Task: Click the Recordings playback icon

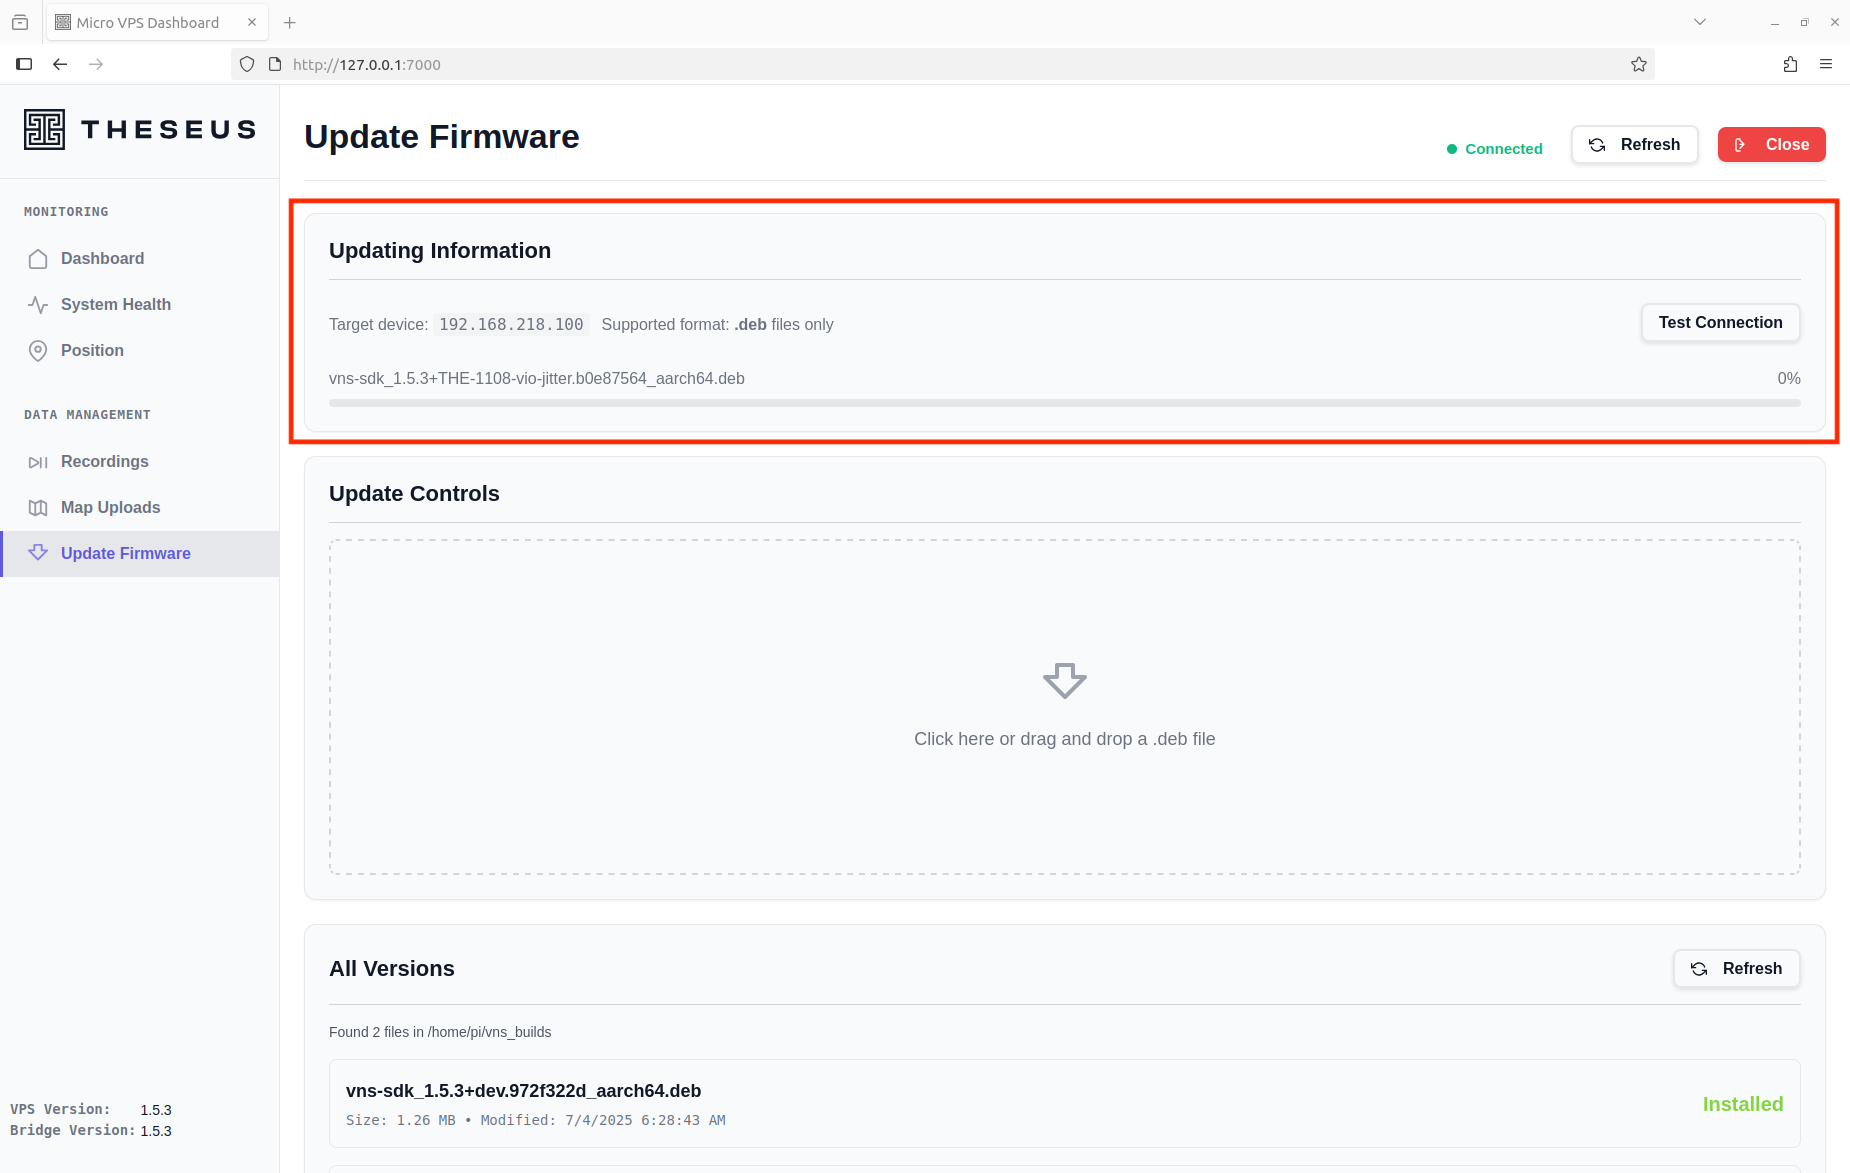Action: coord(38,462)
